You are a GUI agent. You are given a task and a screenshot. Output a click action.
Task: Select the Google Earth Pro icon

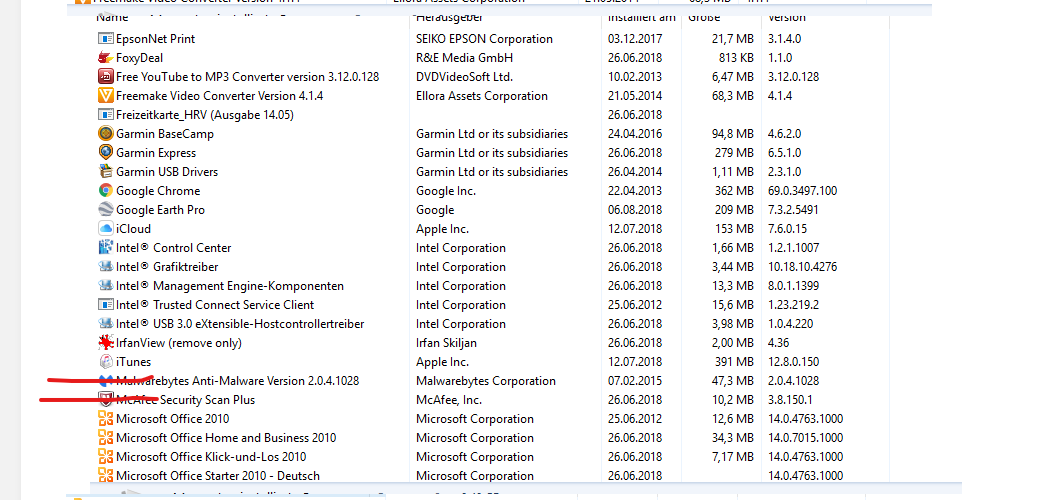[105, 210]
